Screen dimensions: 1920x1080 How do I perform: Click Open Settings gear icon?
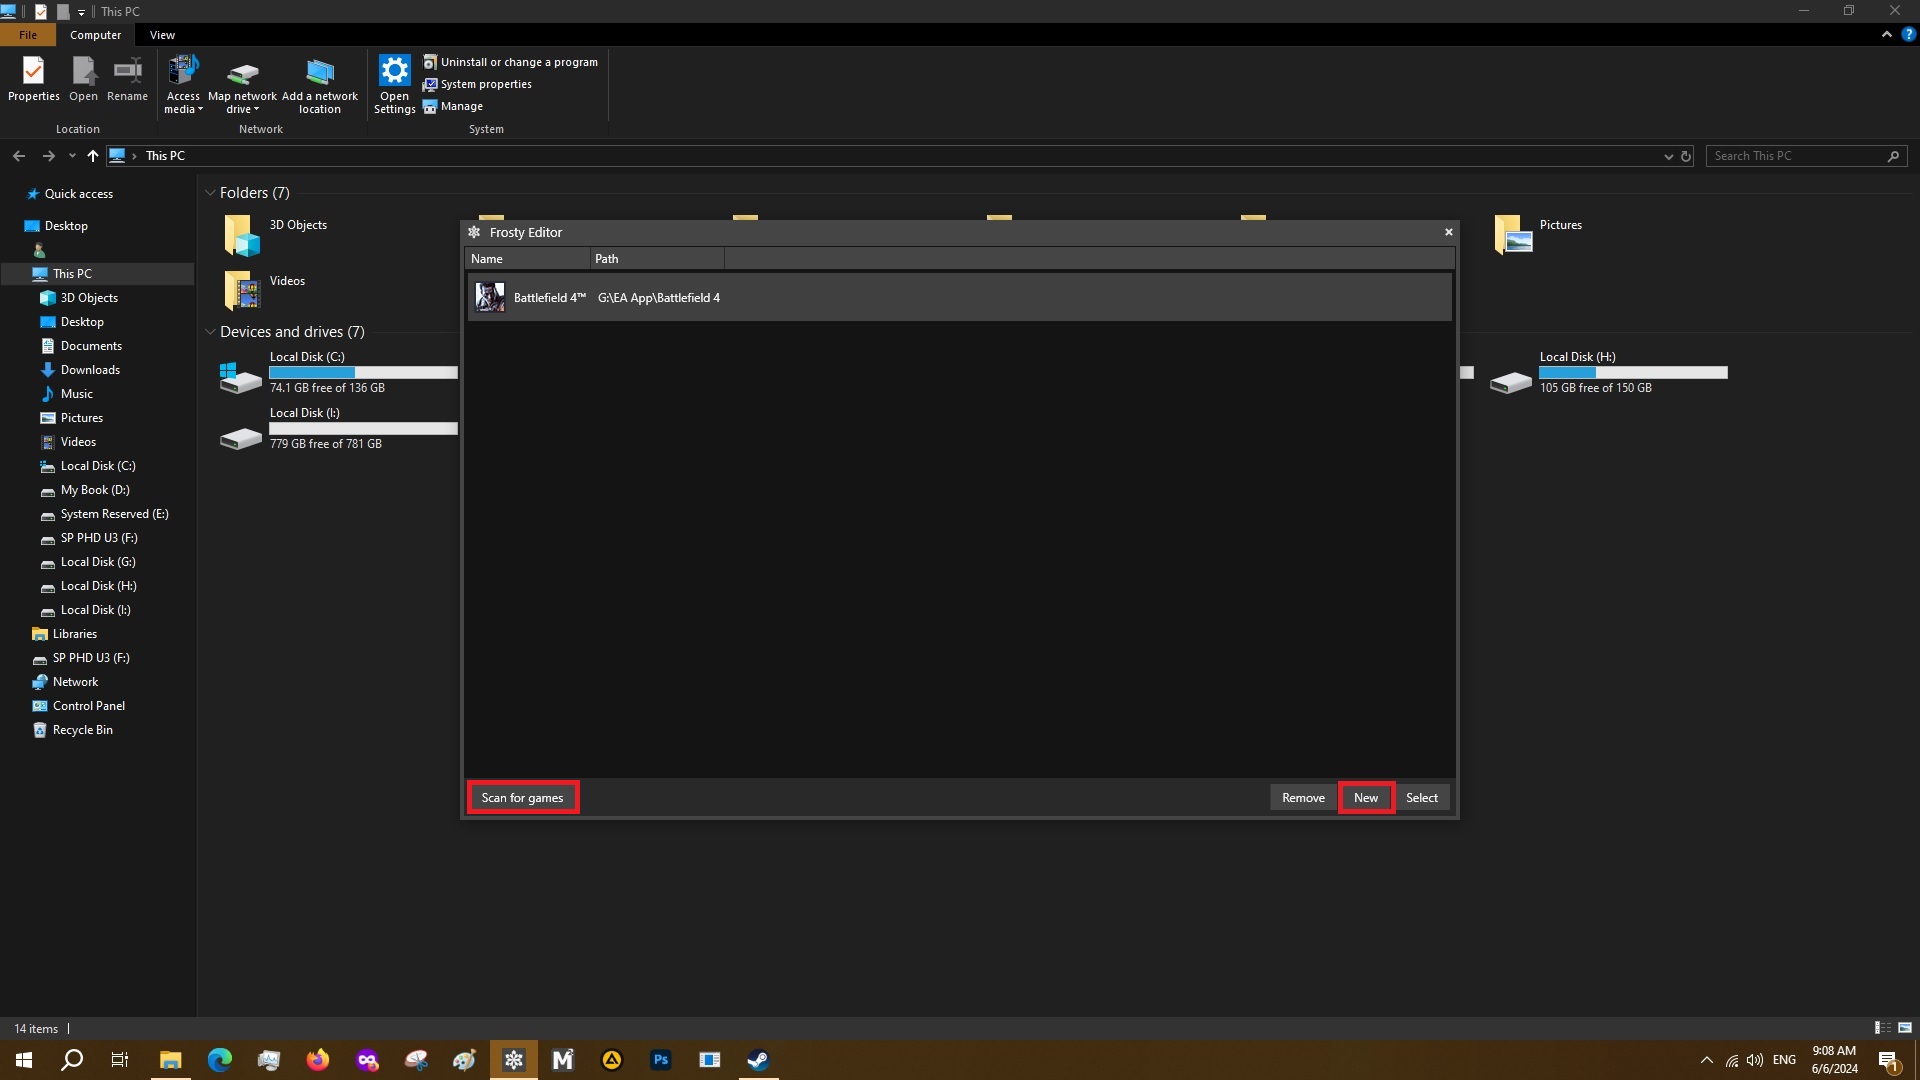394,71
